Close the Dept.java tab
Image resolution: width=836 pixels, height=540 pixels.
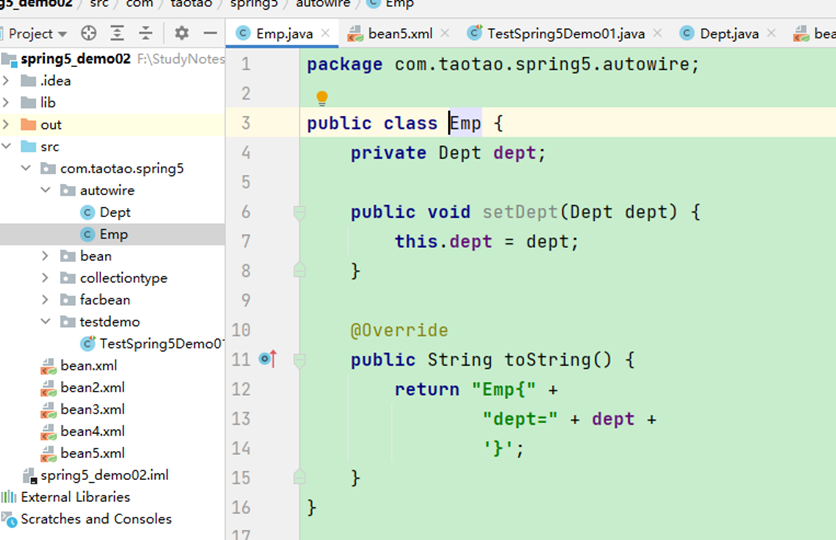[x=771, y=34]
